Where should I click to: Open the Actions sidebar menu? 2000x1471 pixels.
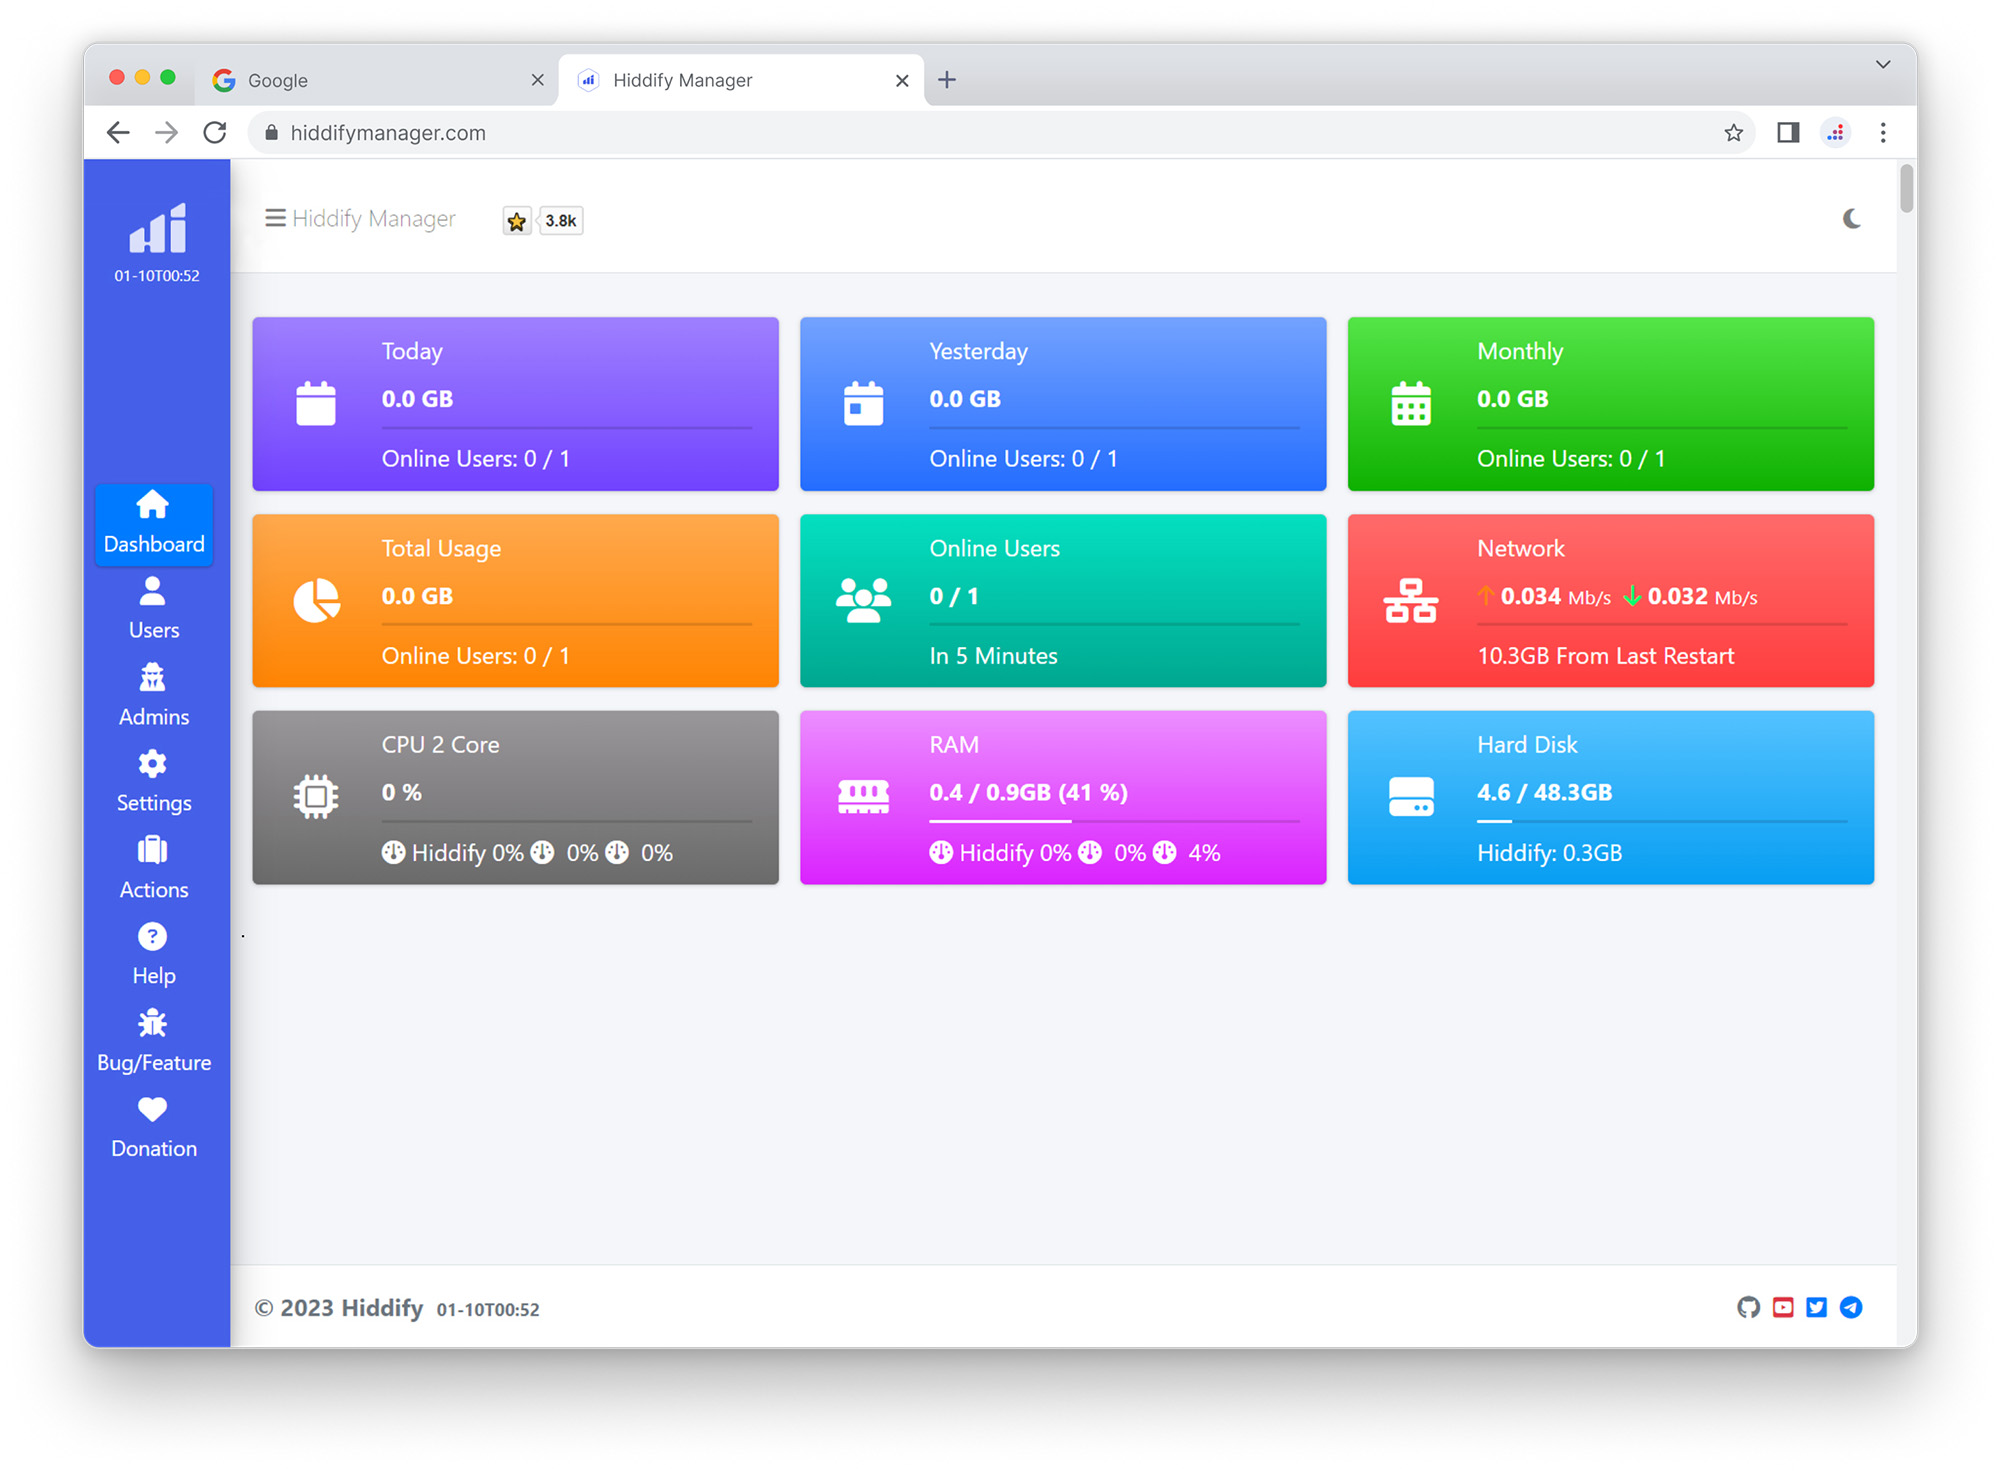click(153, 867)
